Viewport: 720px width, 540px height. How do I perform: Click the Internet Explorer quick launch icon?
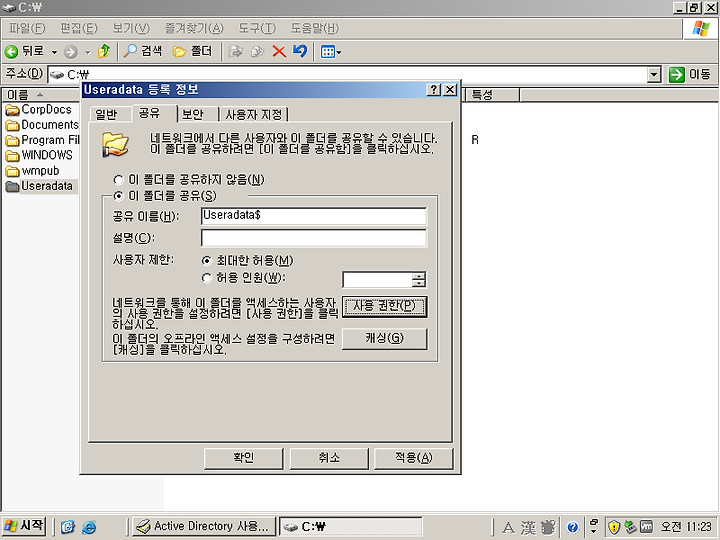89,527
